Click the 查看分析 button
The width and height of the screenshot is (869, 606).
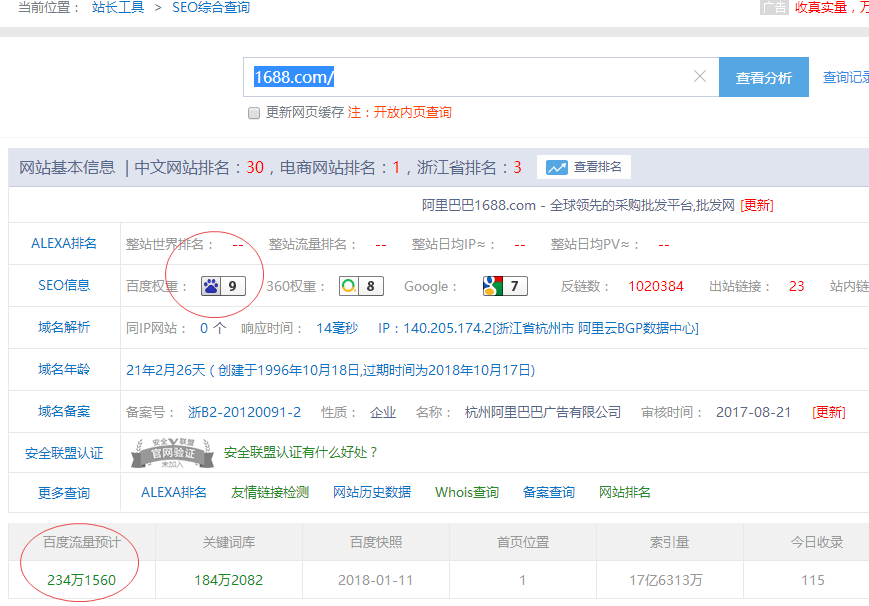[764, 77]
